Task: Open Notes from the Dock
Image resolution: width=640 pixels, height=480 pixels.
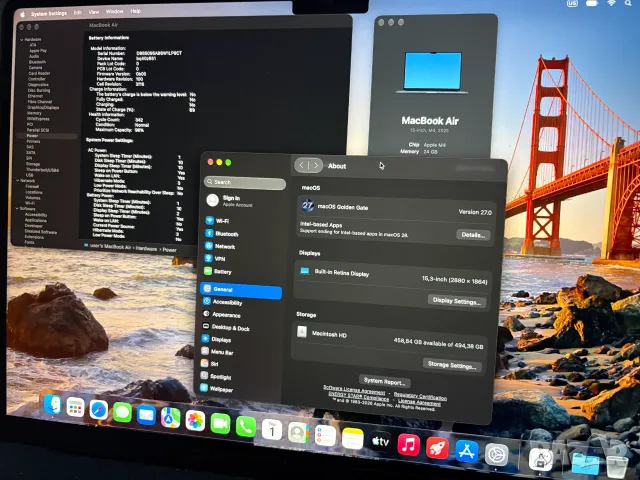Action: coord(353,438)
